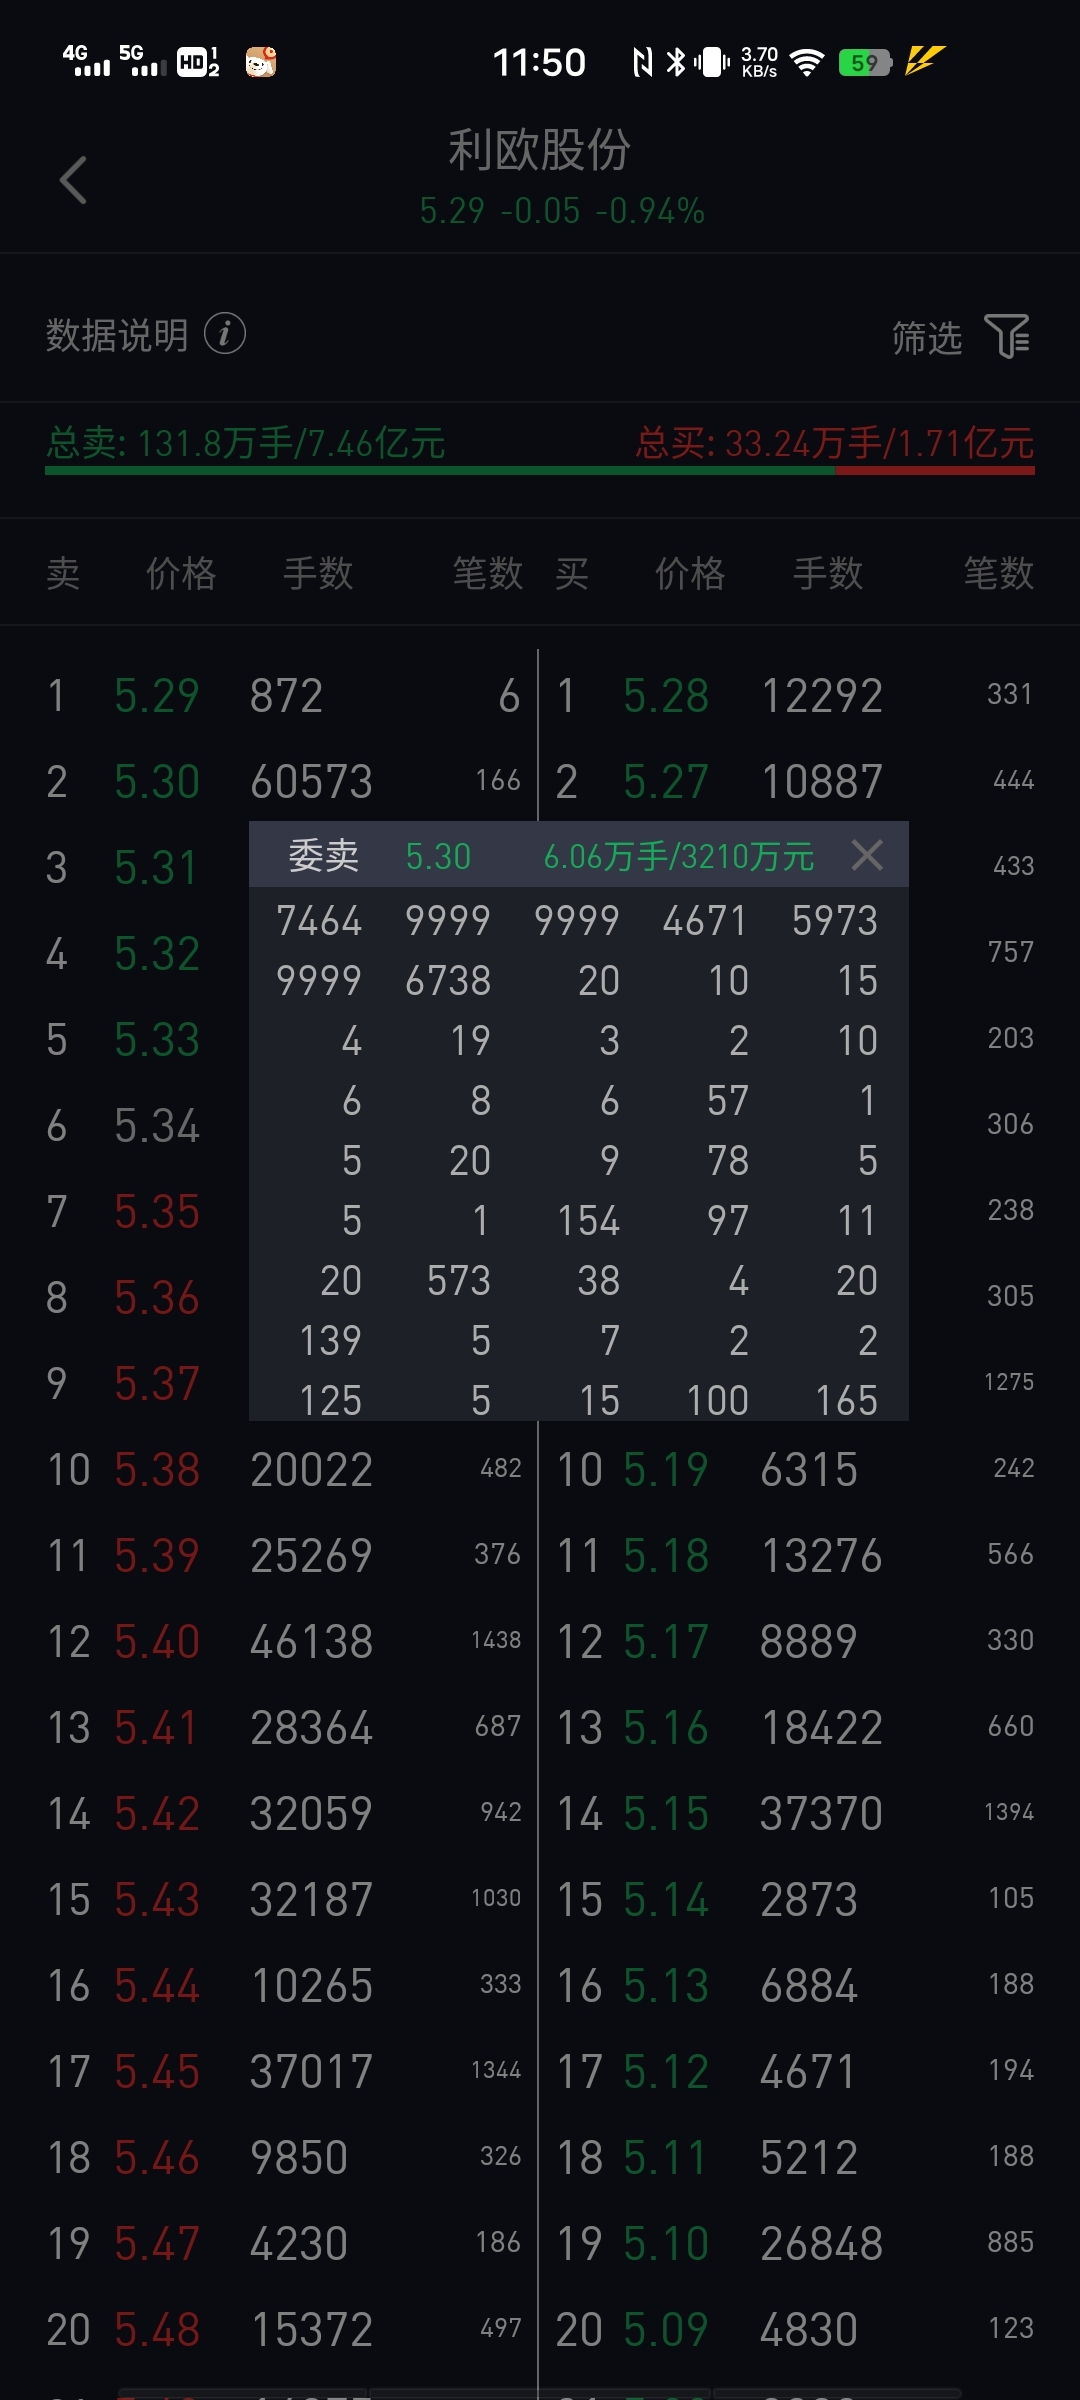Tap sell volume 28364 at price 5.41
Screen dimensions: 1080x2400
pyautogui.click(x=311, y=1728)
